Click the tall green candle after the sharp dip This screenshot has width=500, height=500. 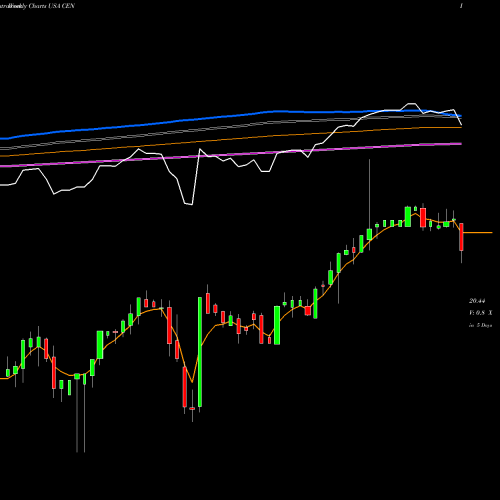tap(200, 352)
